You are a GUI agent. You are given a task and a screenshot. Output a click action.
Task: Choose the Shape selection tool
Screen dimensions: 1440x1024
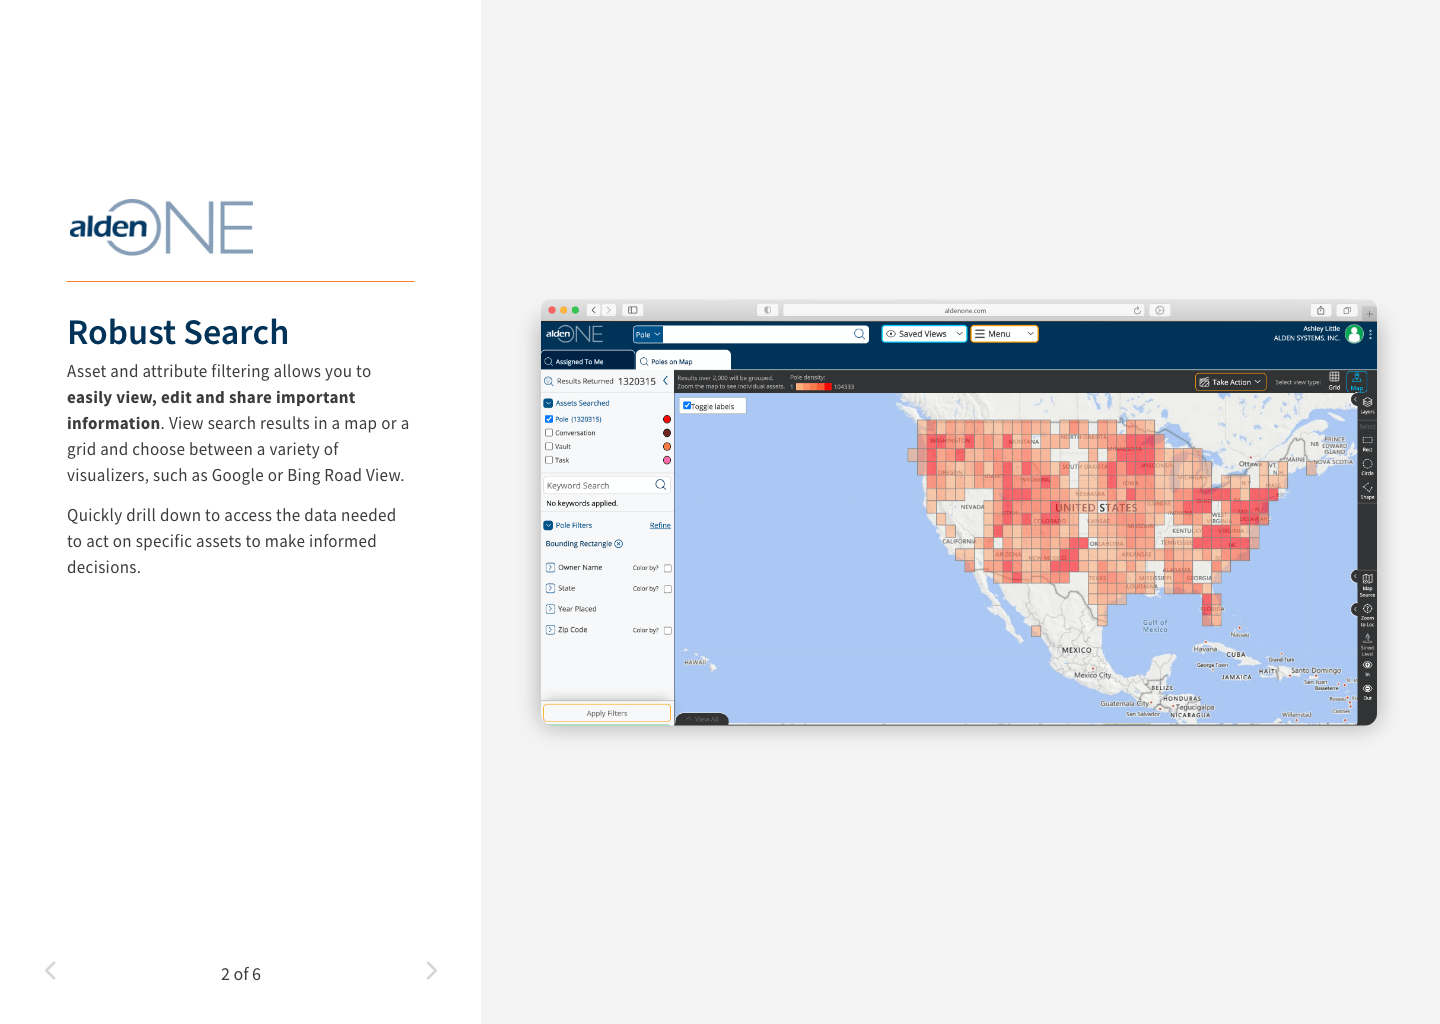(x=1367, y=489)
